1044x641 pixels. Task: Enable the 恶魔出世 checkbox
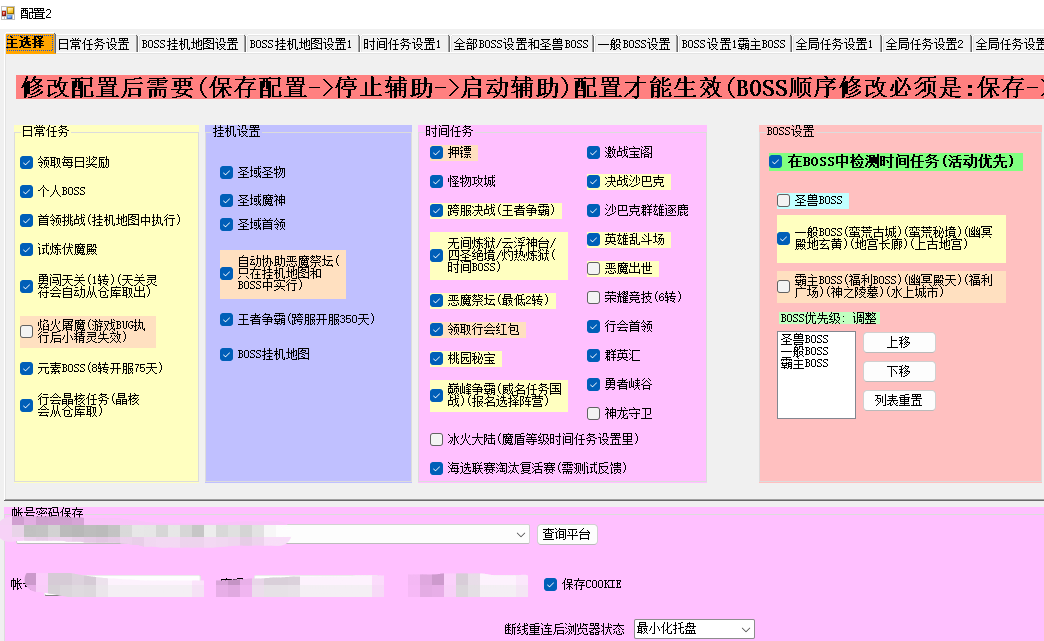coord(593,268)
